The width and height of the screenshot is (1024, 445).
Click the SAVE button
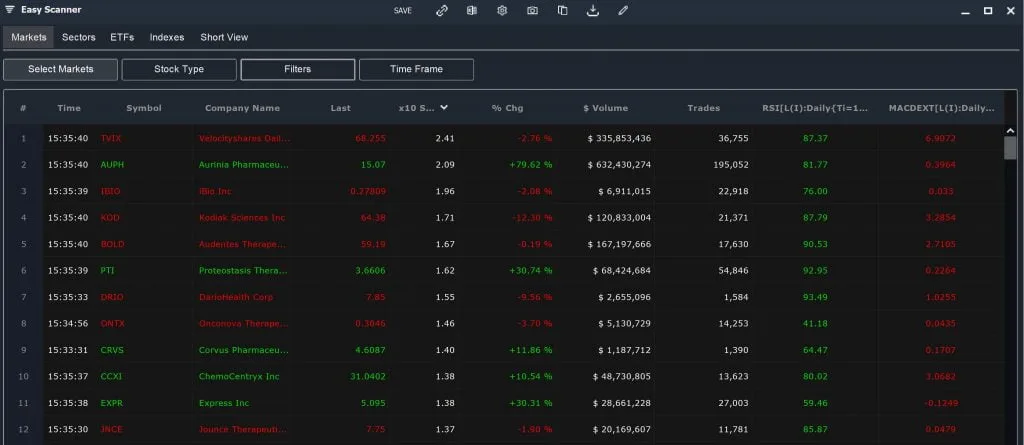(x=403, y=10)
